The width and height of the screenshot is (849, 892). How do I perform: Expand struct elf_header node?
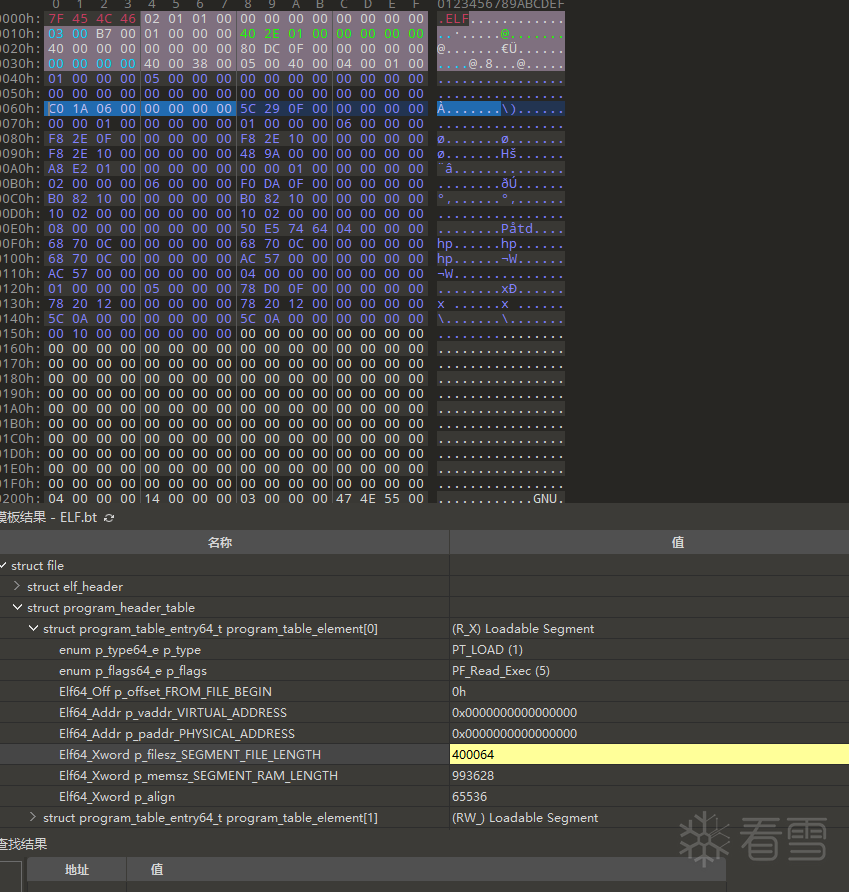[x=17, y=586]
